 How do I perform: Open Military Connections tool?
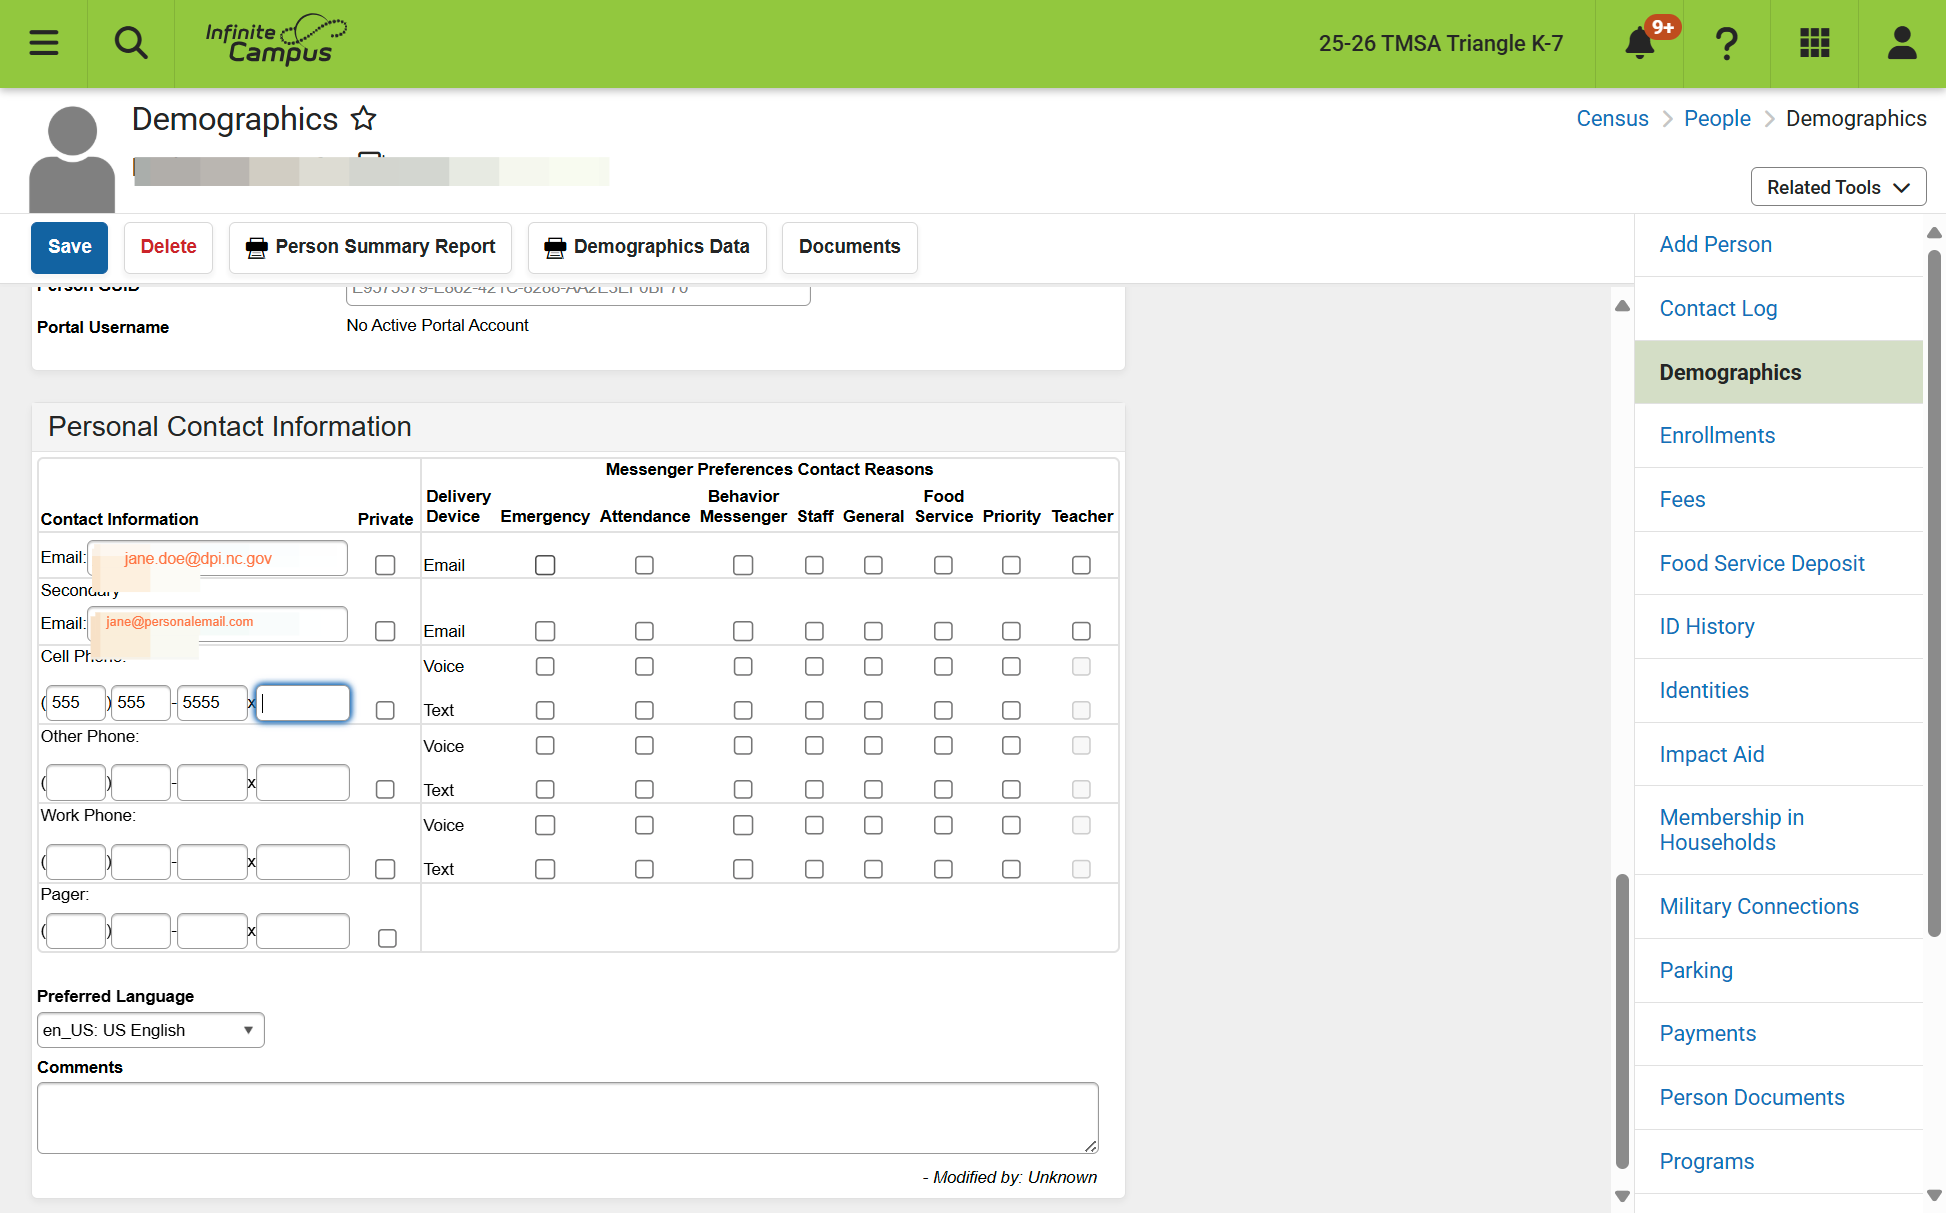[1759, 906]
